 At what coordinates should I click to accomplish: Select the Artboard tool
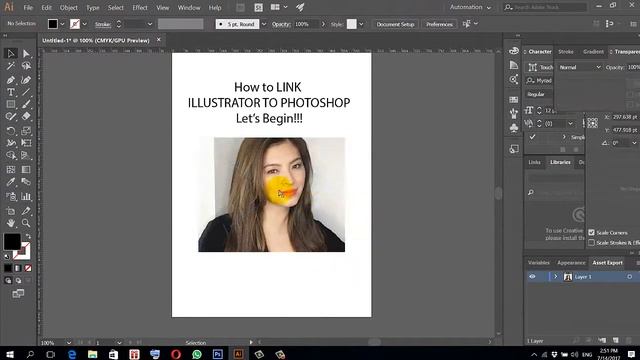[x=11, y=211]
